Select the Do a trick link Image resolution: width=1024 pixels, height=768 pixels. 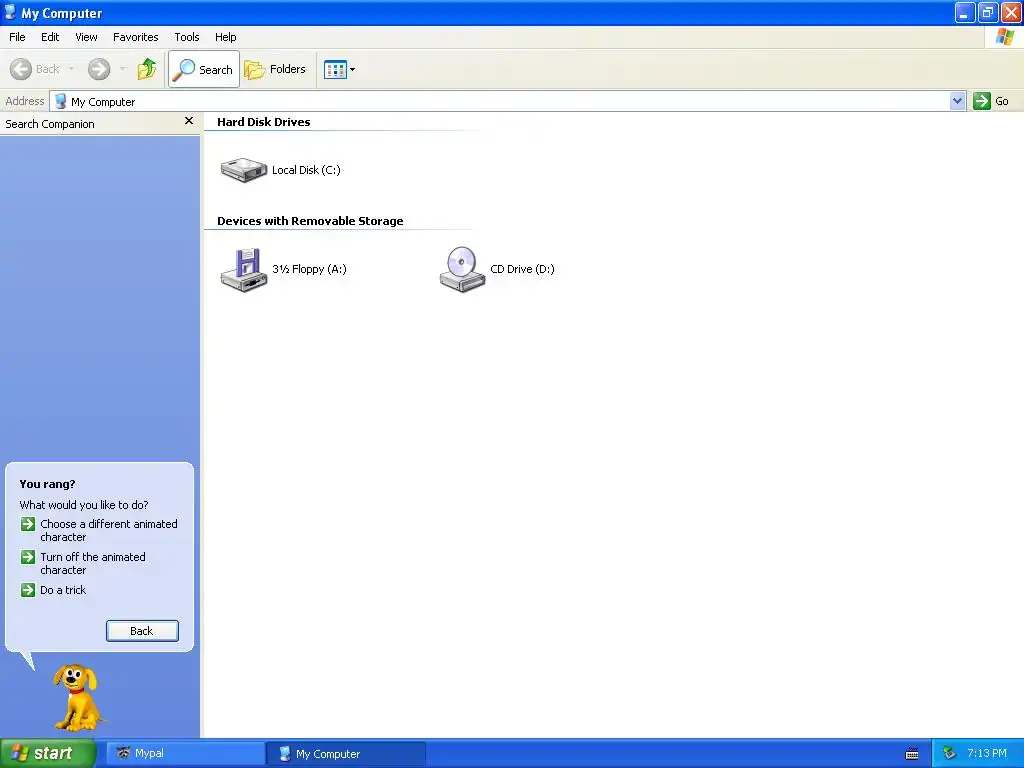click(x=63, y=590)
